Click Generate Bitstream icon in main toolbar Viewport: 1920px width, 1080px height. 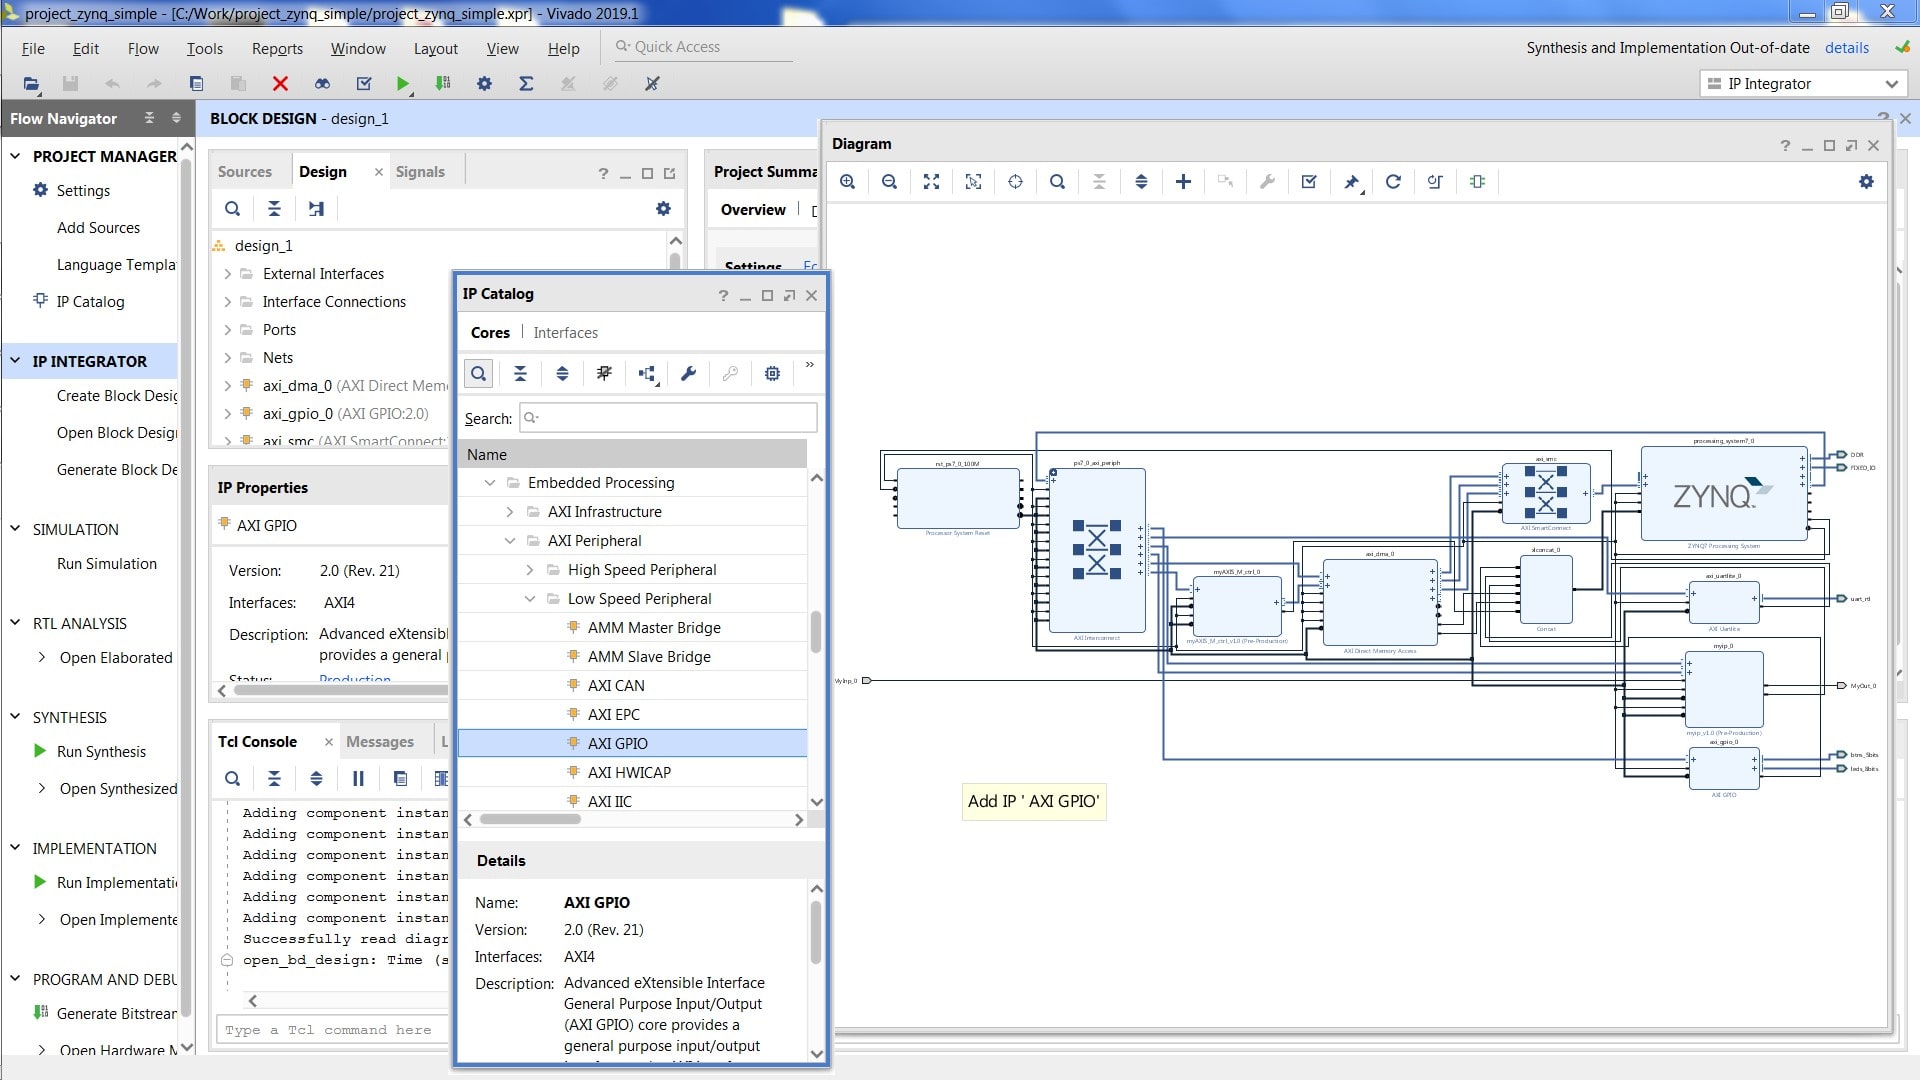(443, 84)
